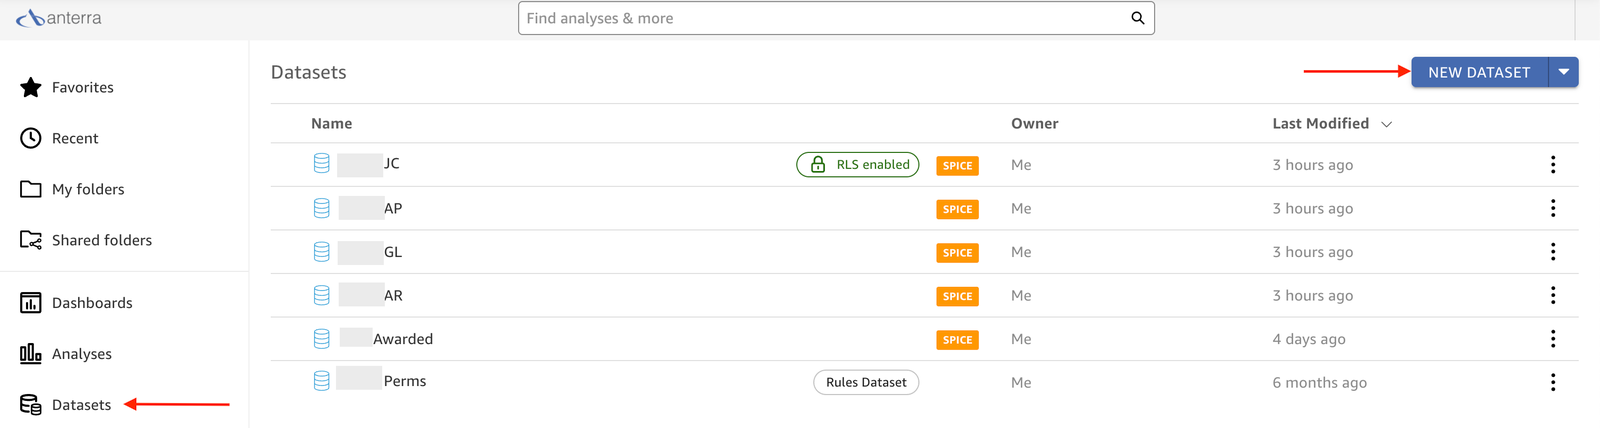Open options menu for JC dataset
1600x428 pixels.
coord(1553,165)
